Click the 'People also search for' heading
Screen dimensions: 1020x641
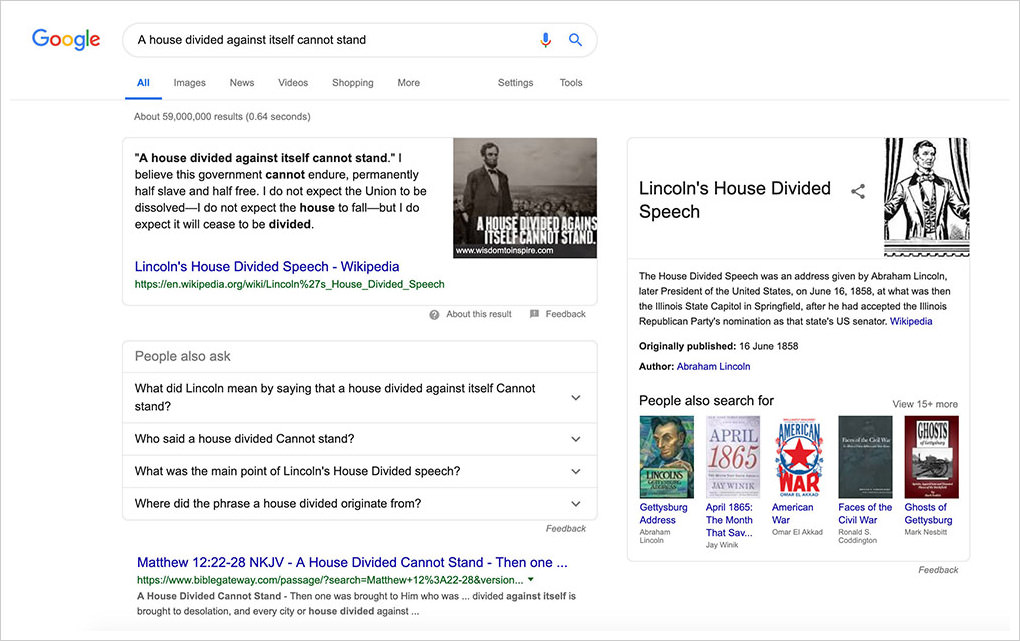[x=706, y=401]
